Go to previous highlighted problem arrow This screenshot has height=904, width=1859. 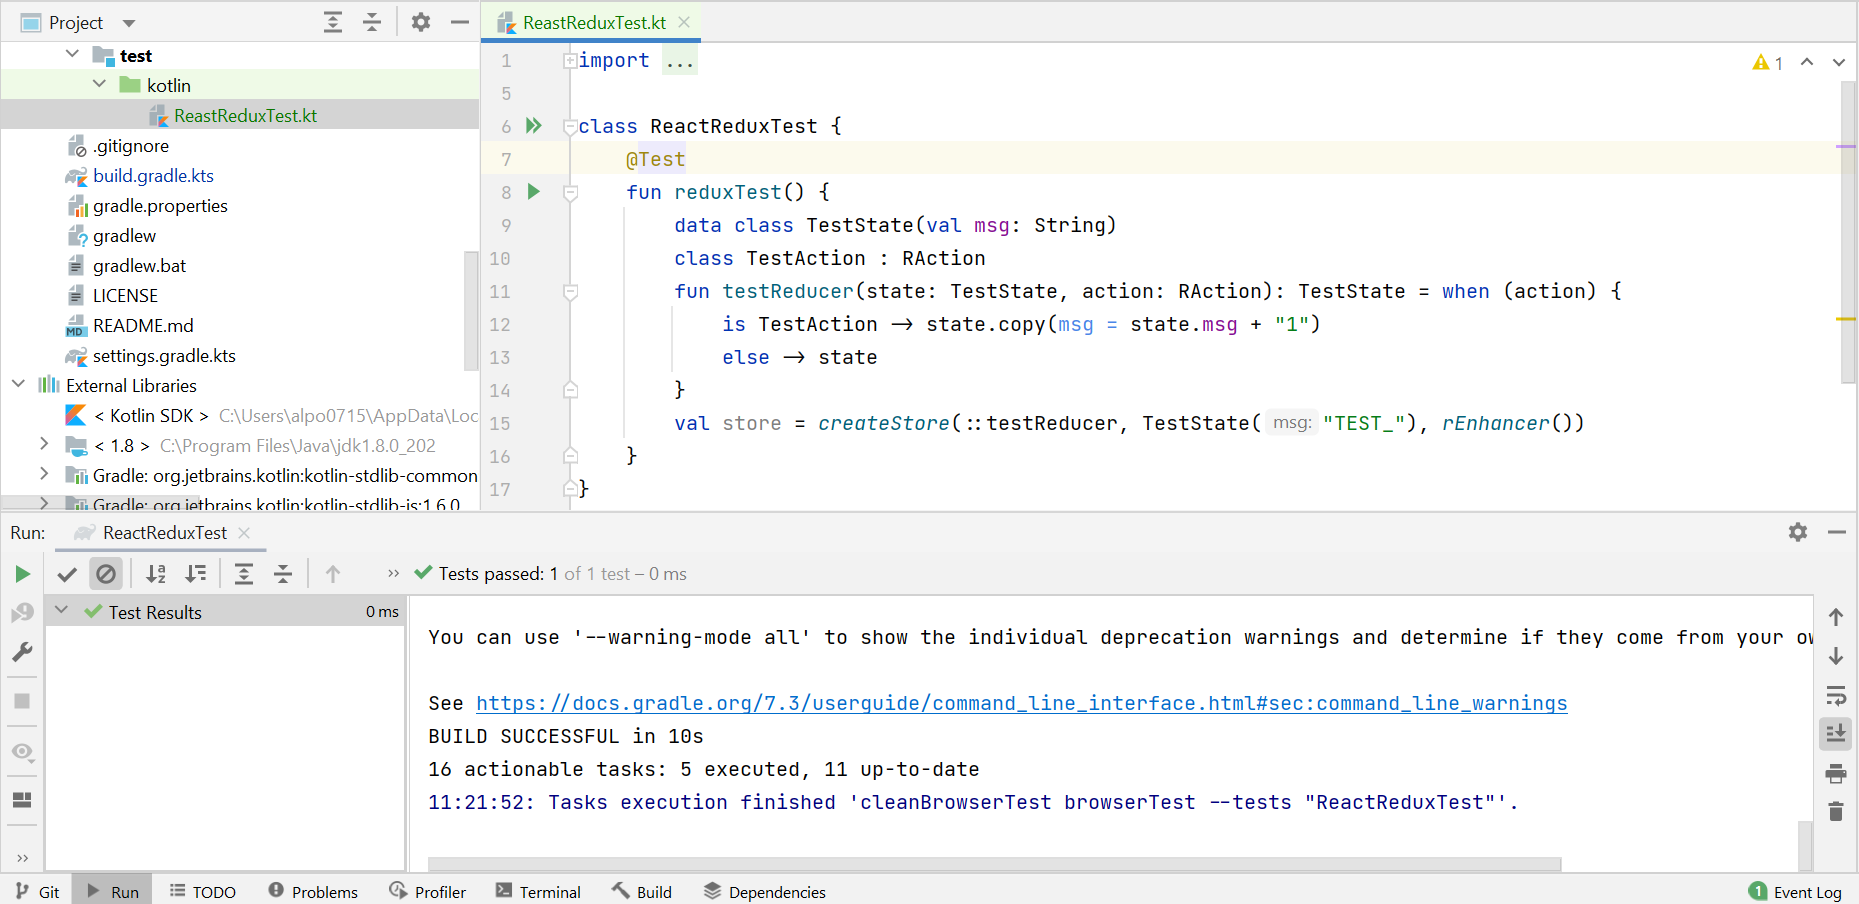(1807, 62)
